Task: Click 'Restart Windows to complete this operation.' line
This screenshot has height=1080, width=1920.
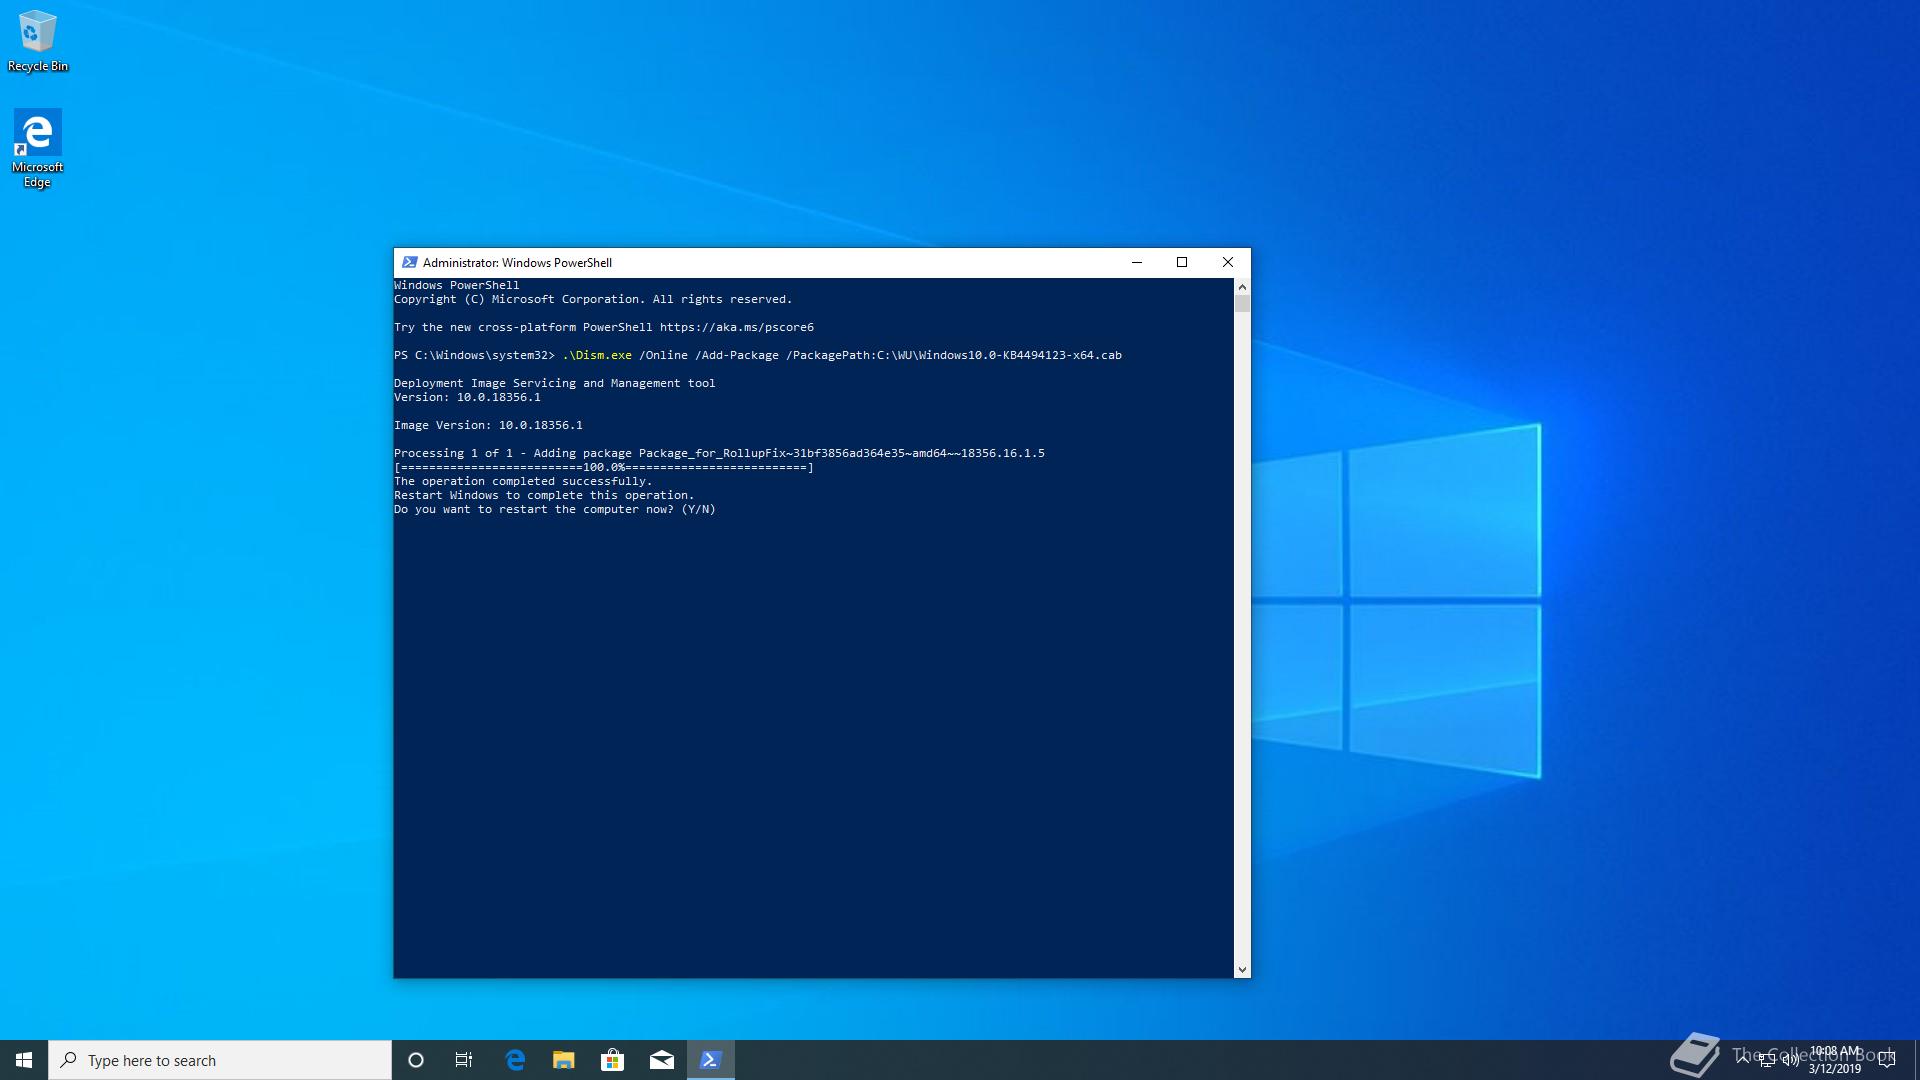Action: click(x=543, y=495)
